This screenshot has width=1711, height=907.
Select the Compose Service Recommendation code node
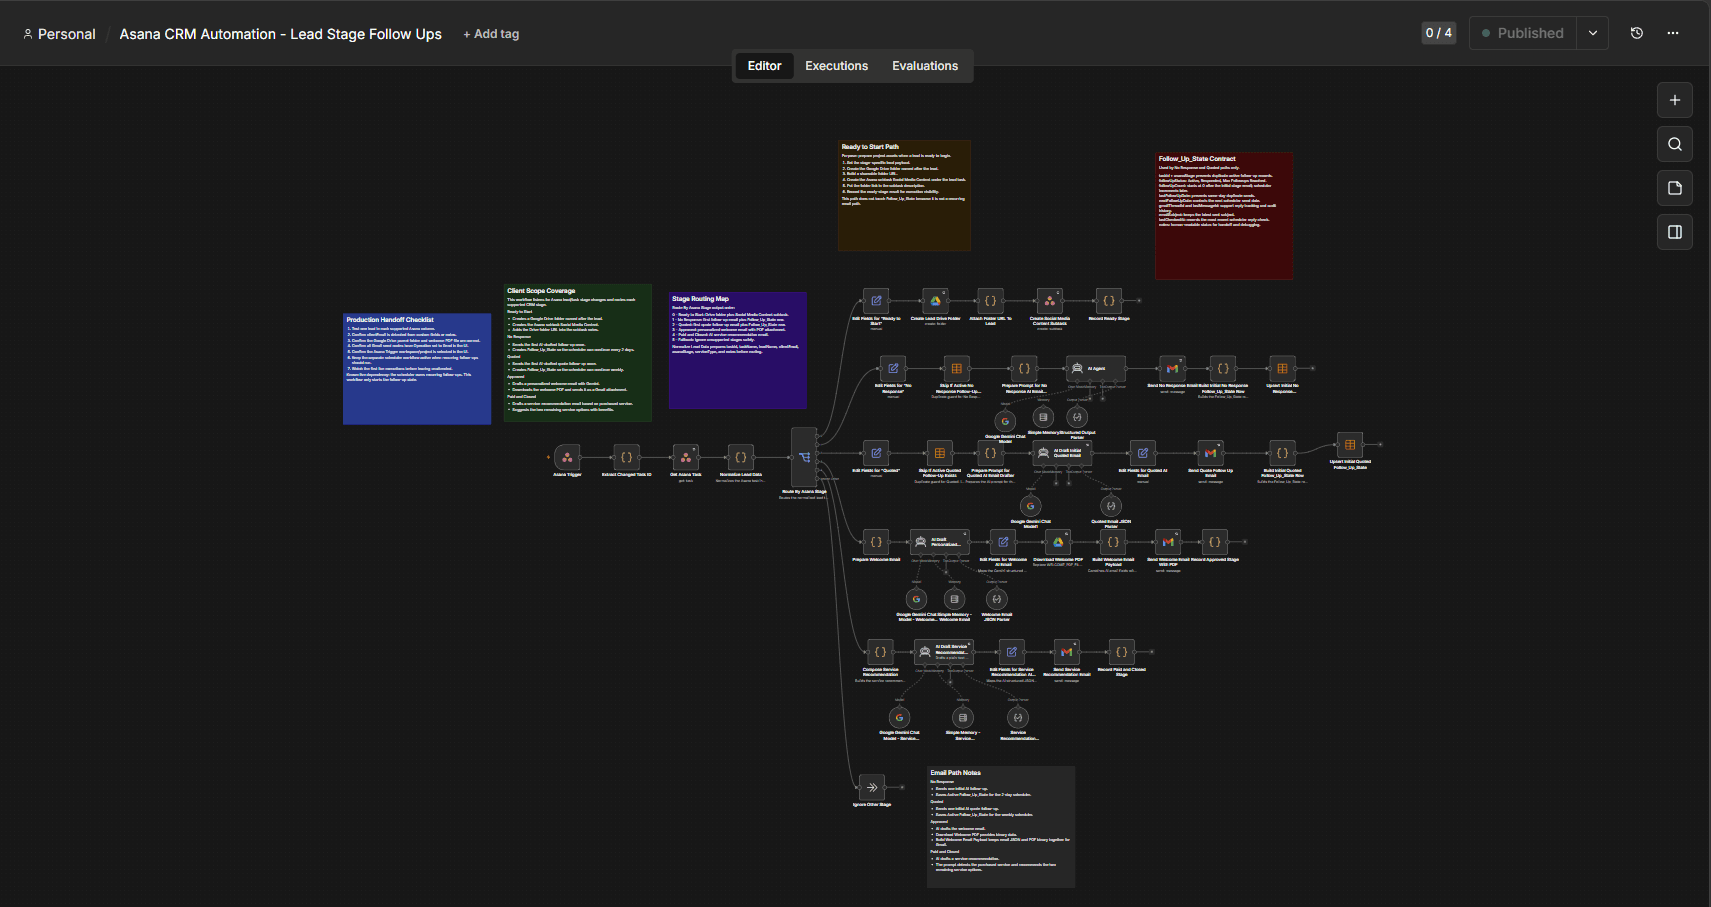(x=880, y=652)
